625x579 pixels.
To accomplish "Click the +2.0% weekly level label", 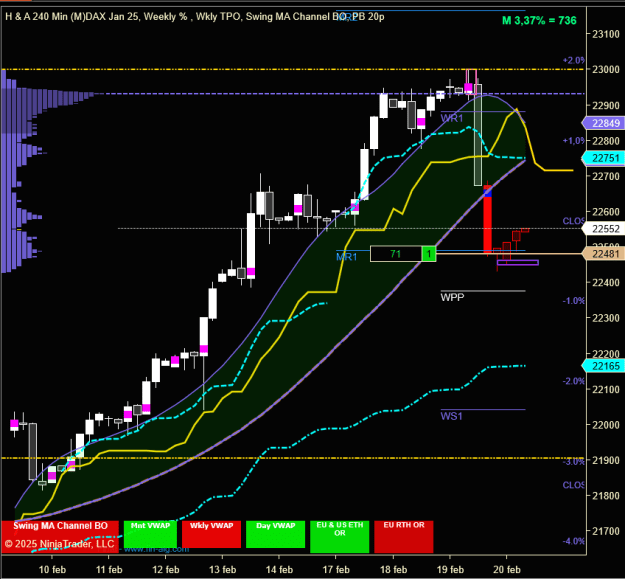I will tap(573, 61).
